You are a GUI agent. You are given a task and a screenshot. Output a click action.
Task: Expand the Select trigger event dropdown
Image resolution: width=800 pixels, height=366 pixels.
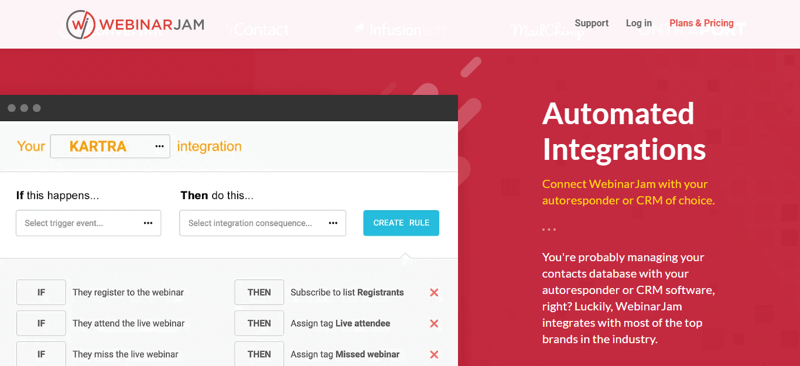tap(88, 223)
